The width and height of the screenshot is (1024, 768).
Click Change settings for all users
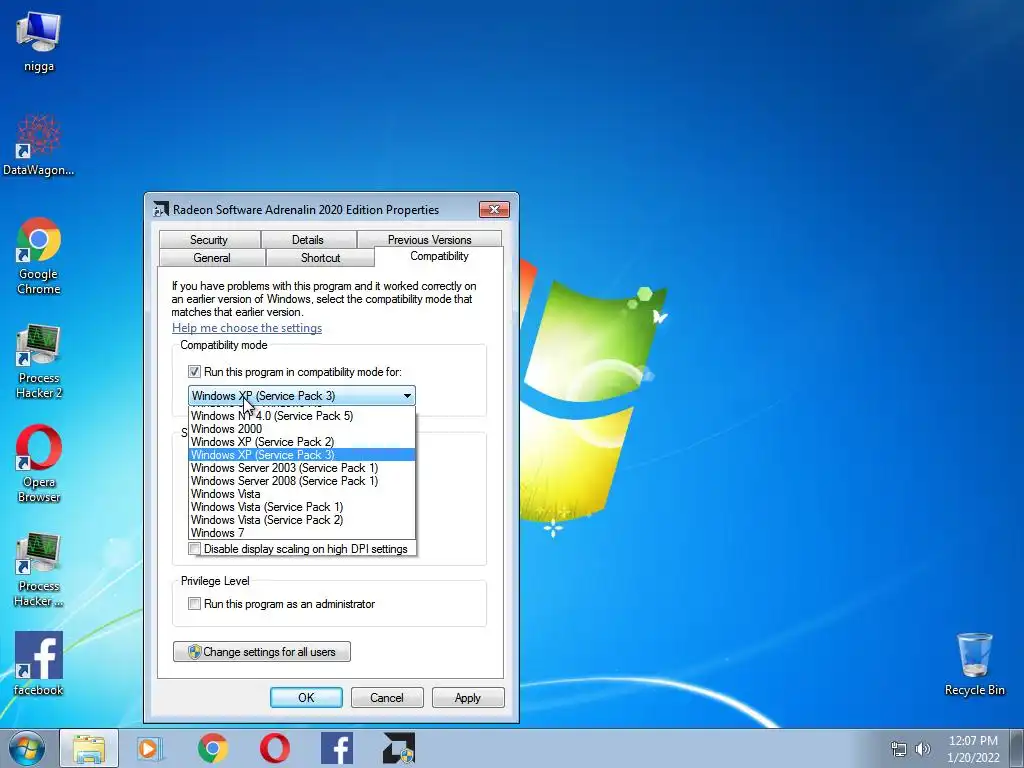(262, 652)
